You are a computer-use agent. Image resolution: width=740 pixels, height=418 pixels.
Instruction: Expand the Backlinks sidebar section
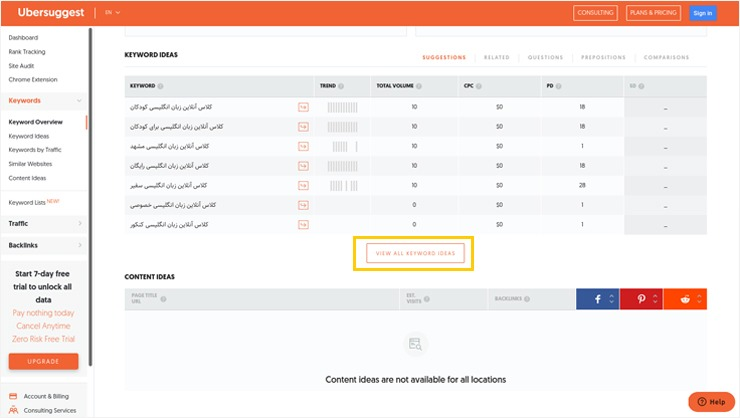(x=80, y=245)
